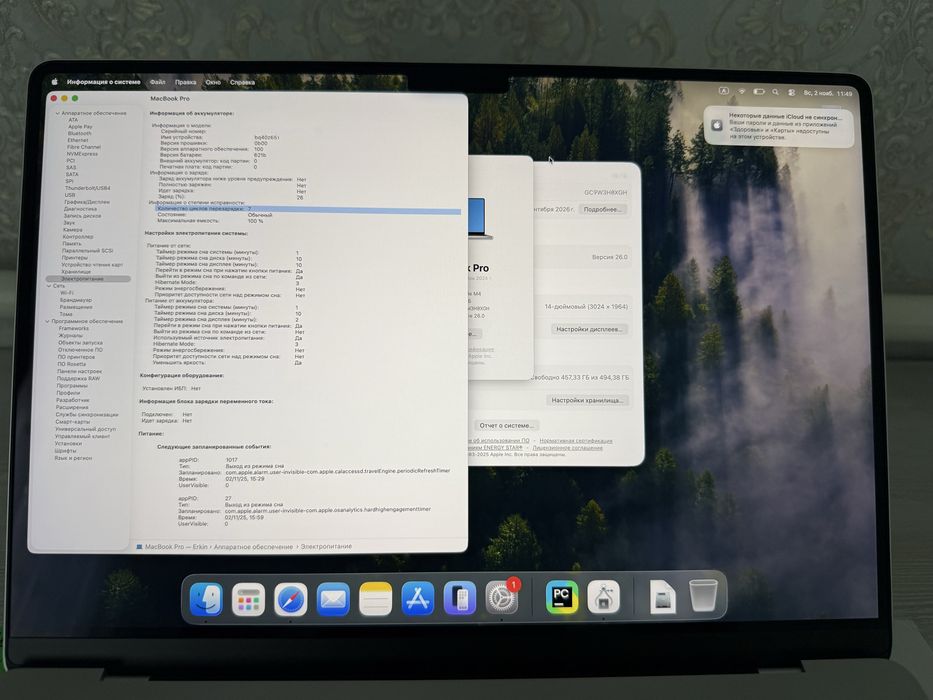This screenshot has height=700, width=933.
Task: Click the Количество циклов перезарядки row
Action: pyautogui.click(x=308, y=209)
